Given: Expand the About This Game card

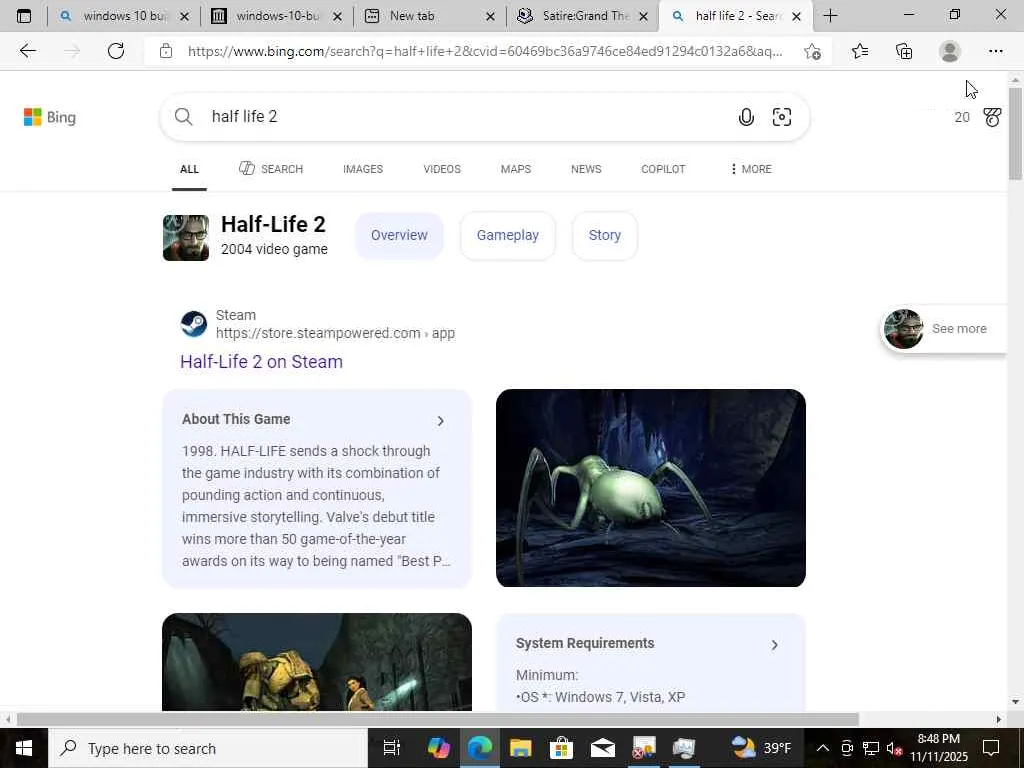Looking at the screenshot, I should pyautogui.click(x=441, y=421).
